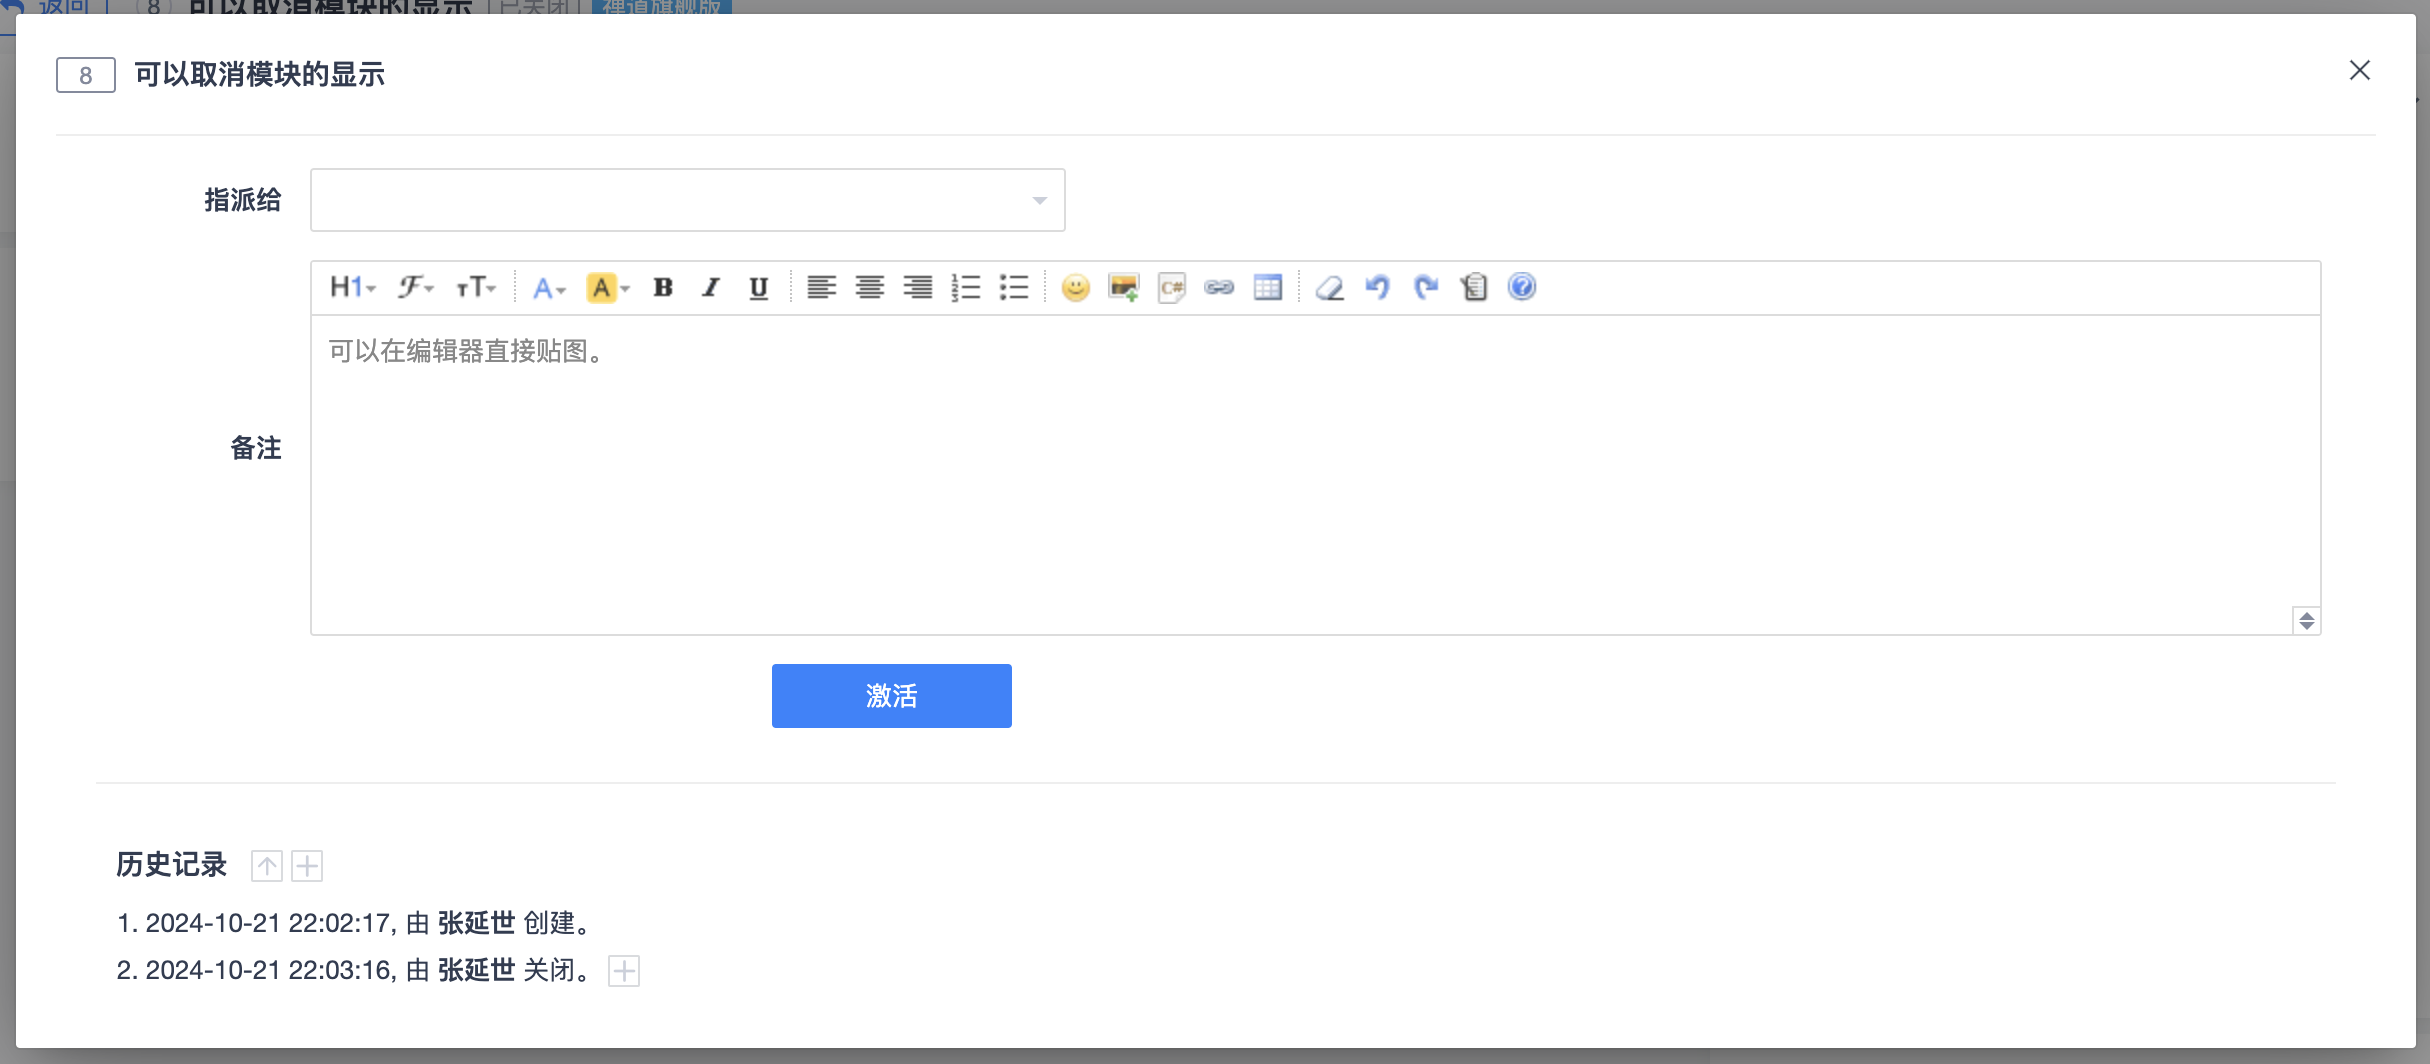2430x1064 pixels.
Task: Align text to the right
Action: [x=918, y=288]
